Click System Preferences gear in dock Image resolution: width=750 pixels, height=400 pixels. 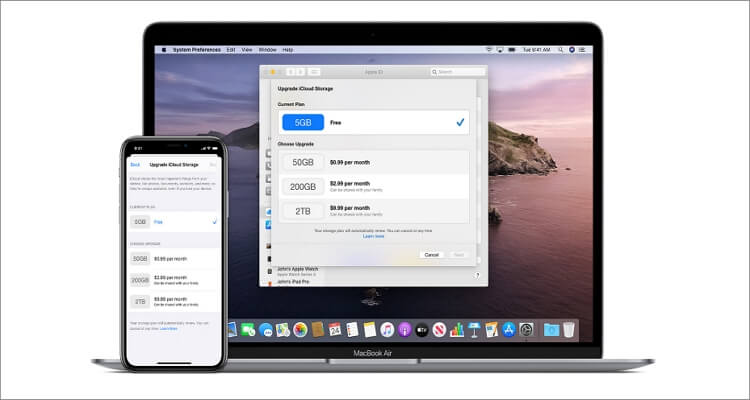point(526,330)
